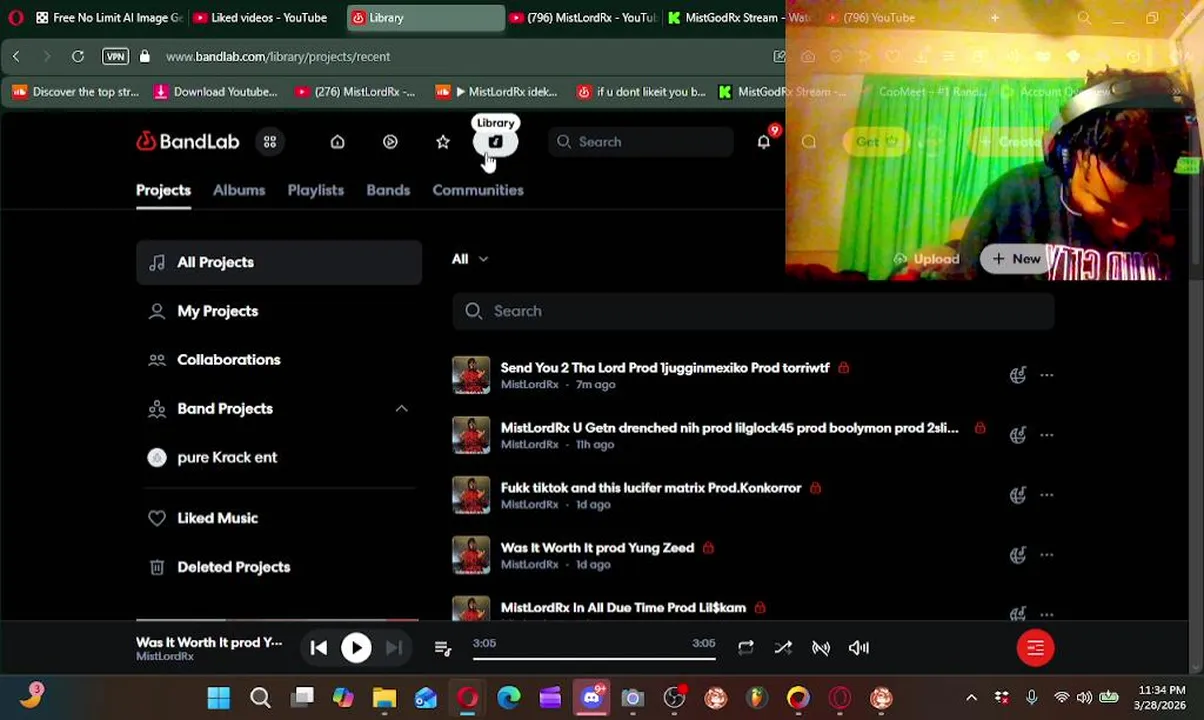Open the All filter dropdown
This screenshot has width=1204, height=720.
click(469, 259)
